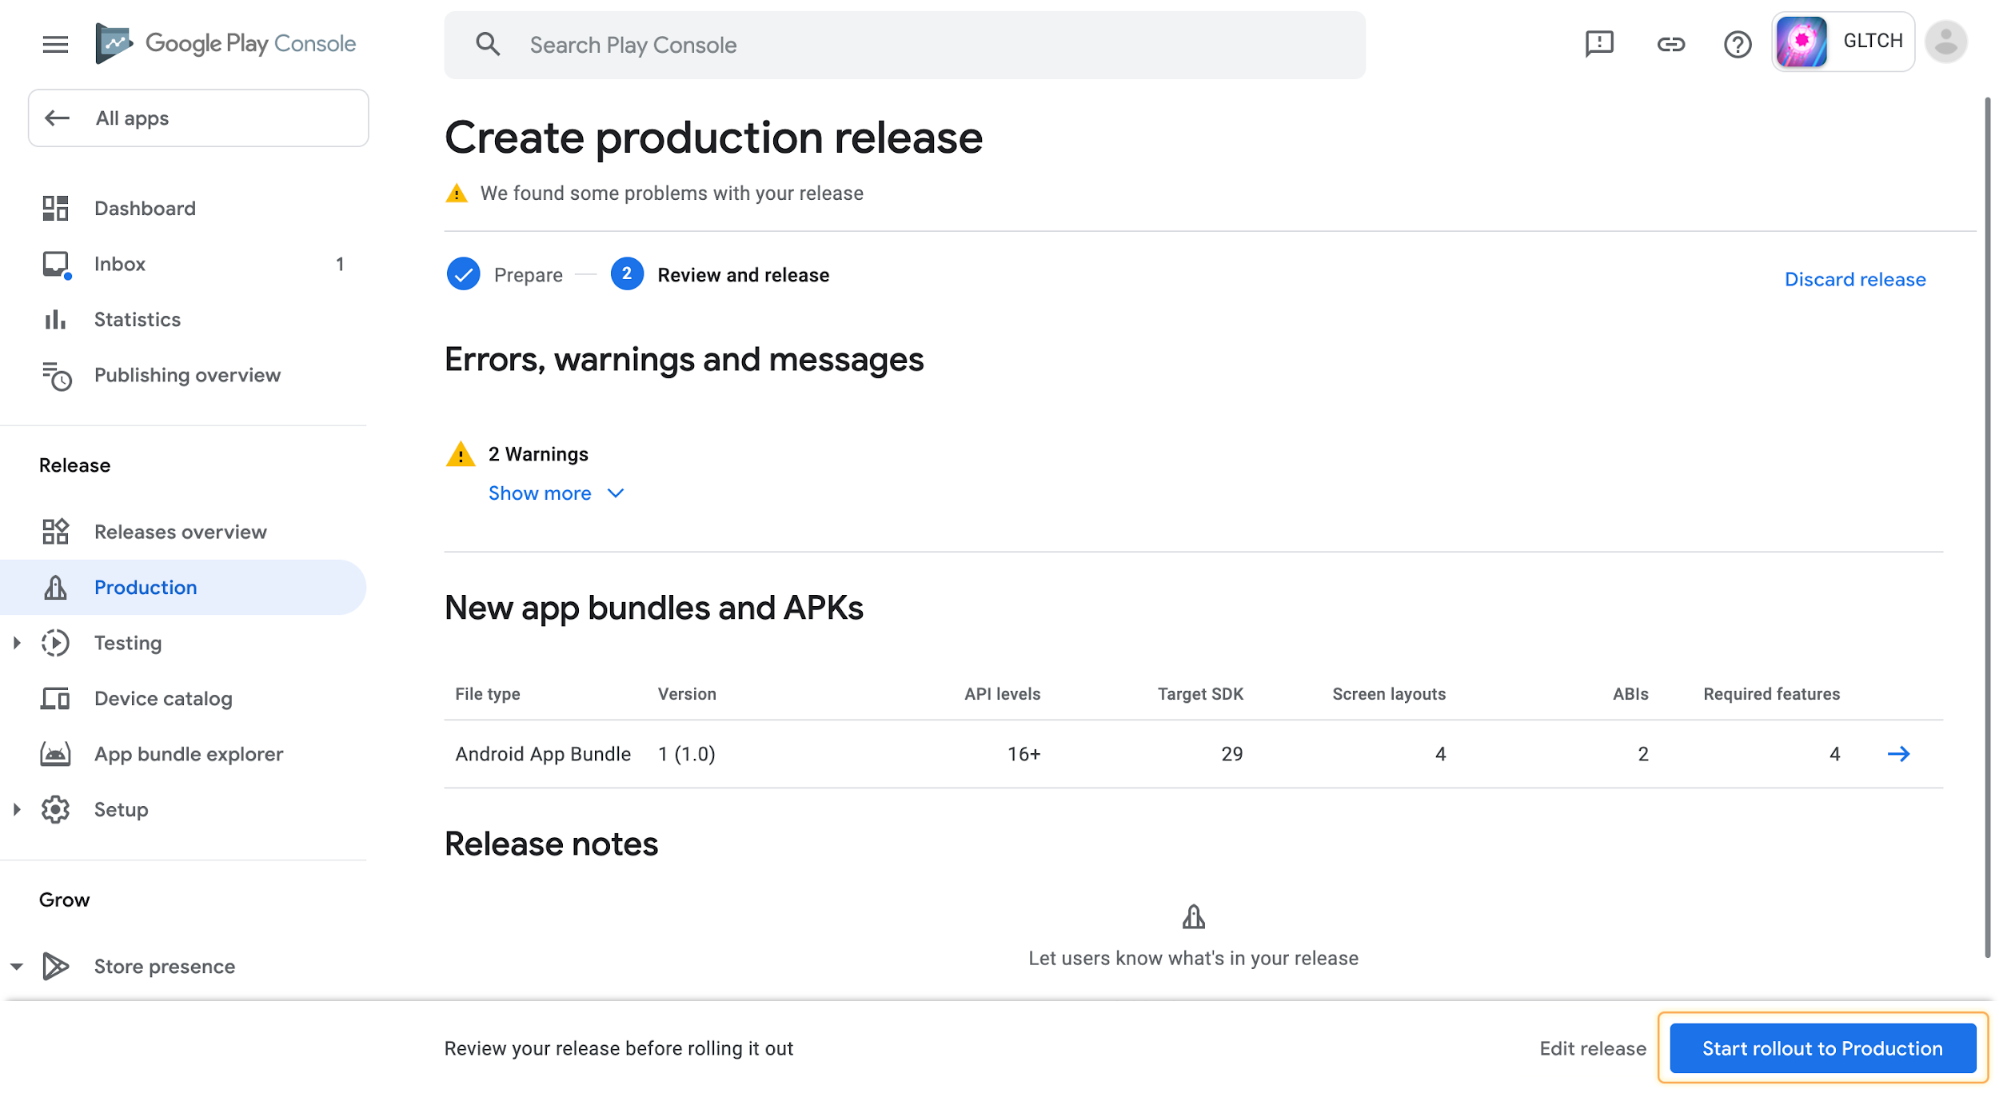Click the Prepare step checkmark
The image size is (1999, 1096).
tap(463, 274)
